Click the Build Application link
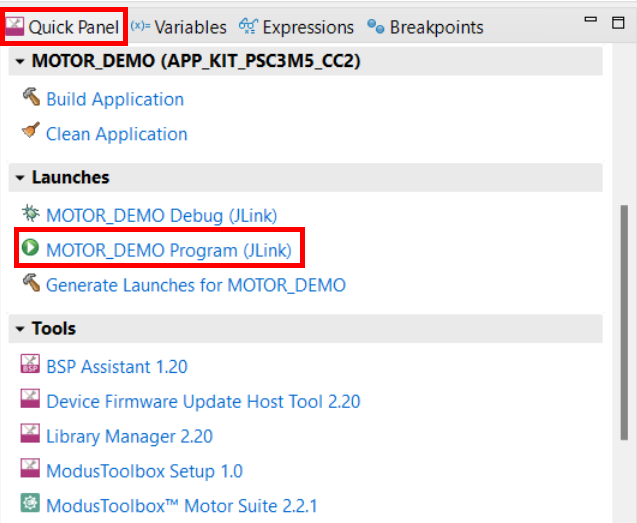Viewport: 637px width, 523px height. pos(115,99)
